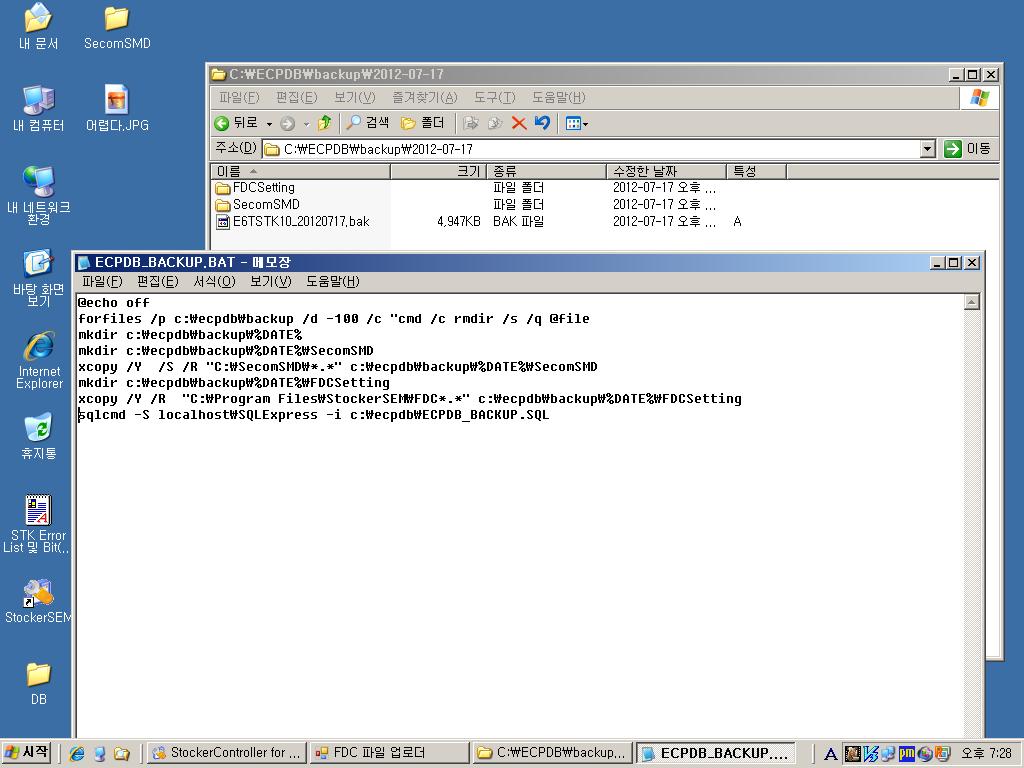Image resolution: width=1024 pixels, height=768 pixels.
Task: Click the Windows logo in Explorer menu bar
Action: click(x=979, y=98)
